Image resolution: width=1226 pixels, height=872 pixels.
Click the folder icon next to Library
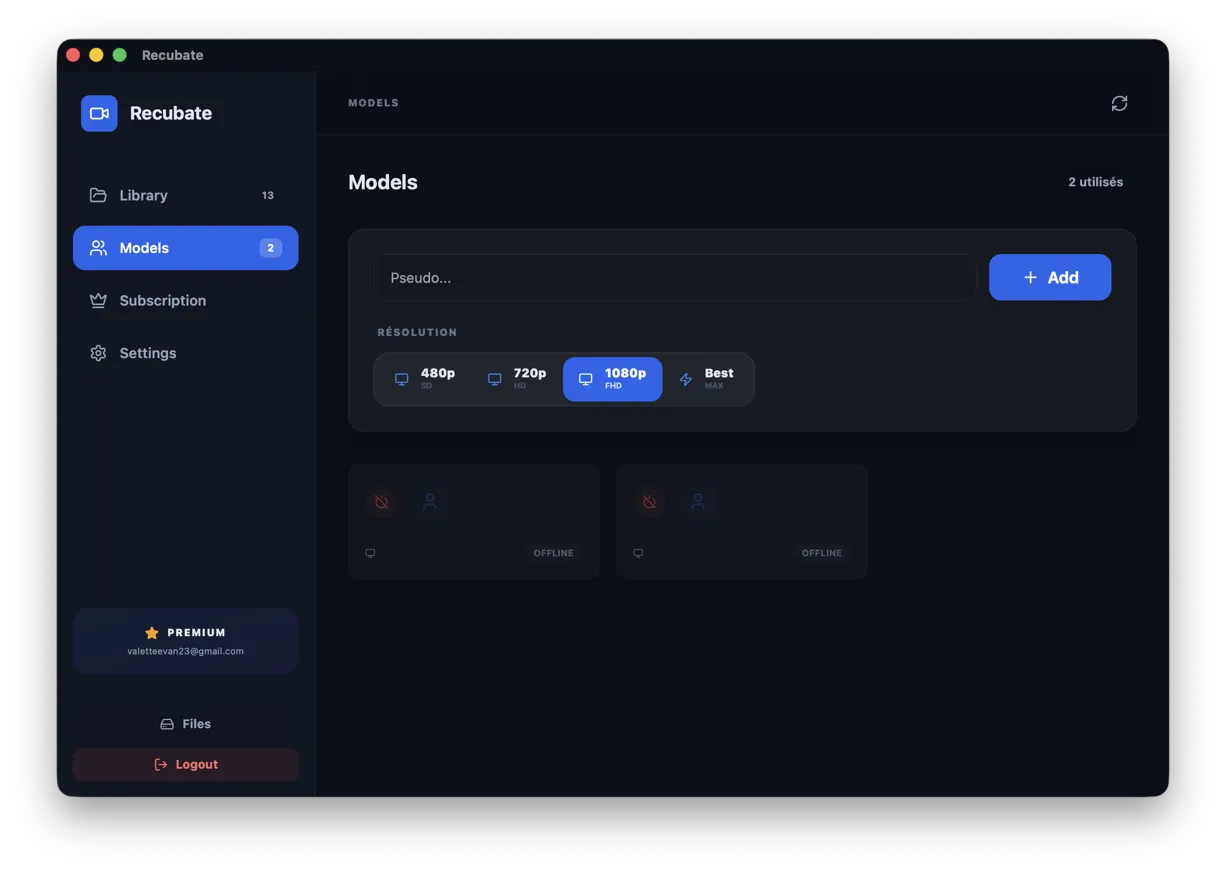tap(98, 195)
